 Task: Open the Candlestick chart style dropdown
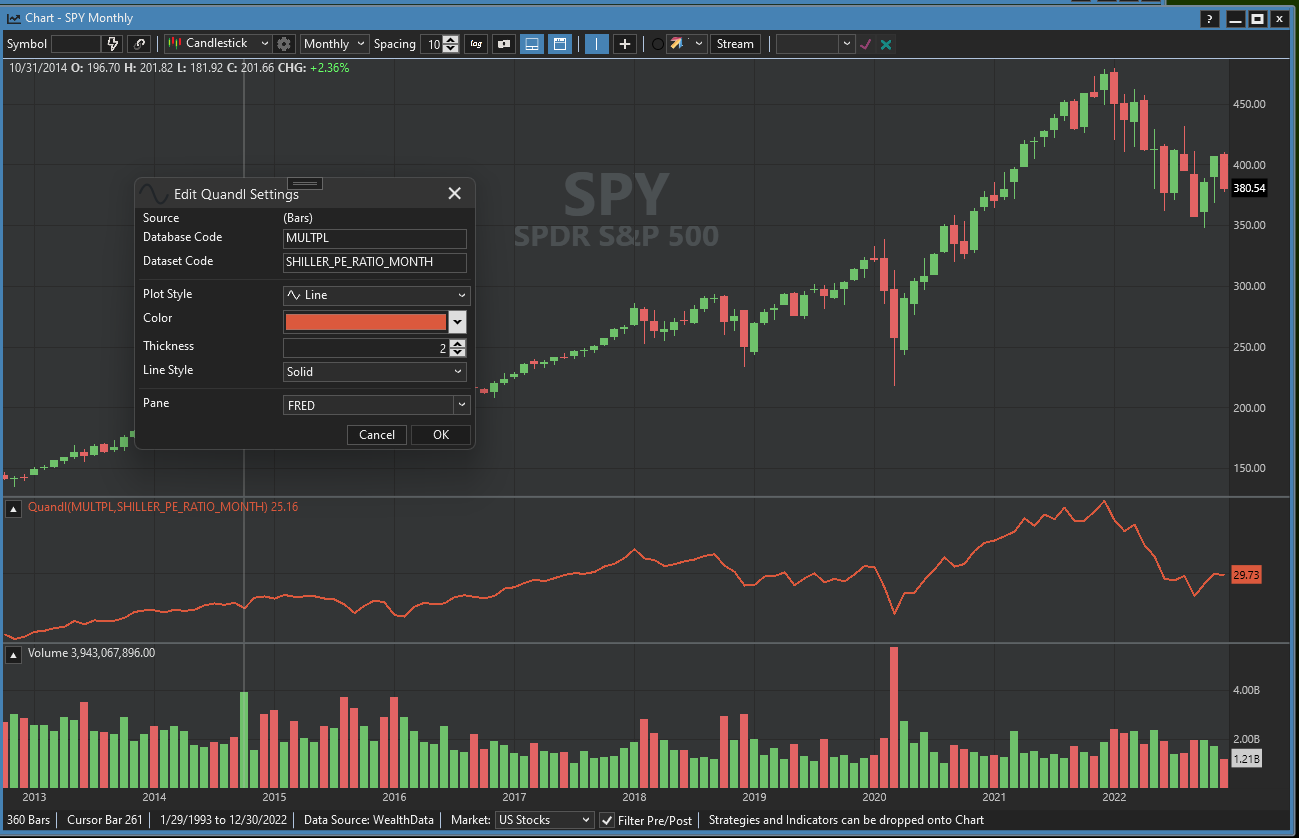[218, 44]
